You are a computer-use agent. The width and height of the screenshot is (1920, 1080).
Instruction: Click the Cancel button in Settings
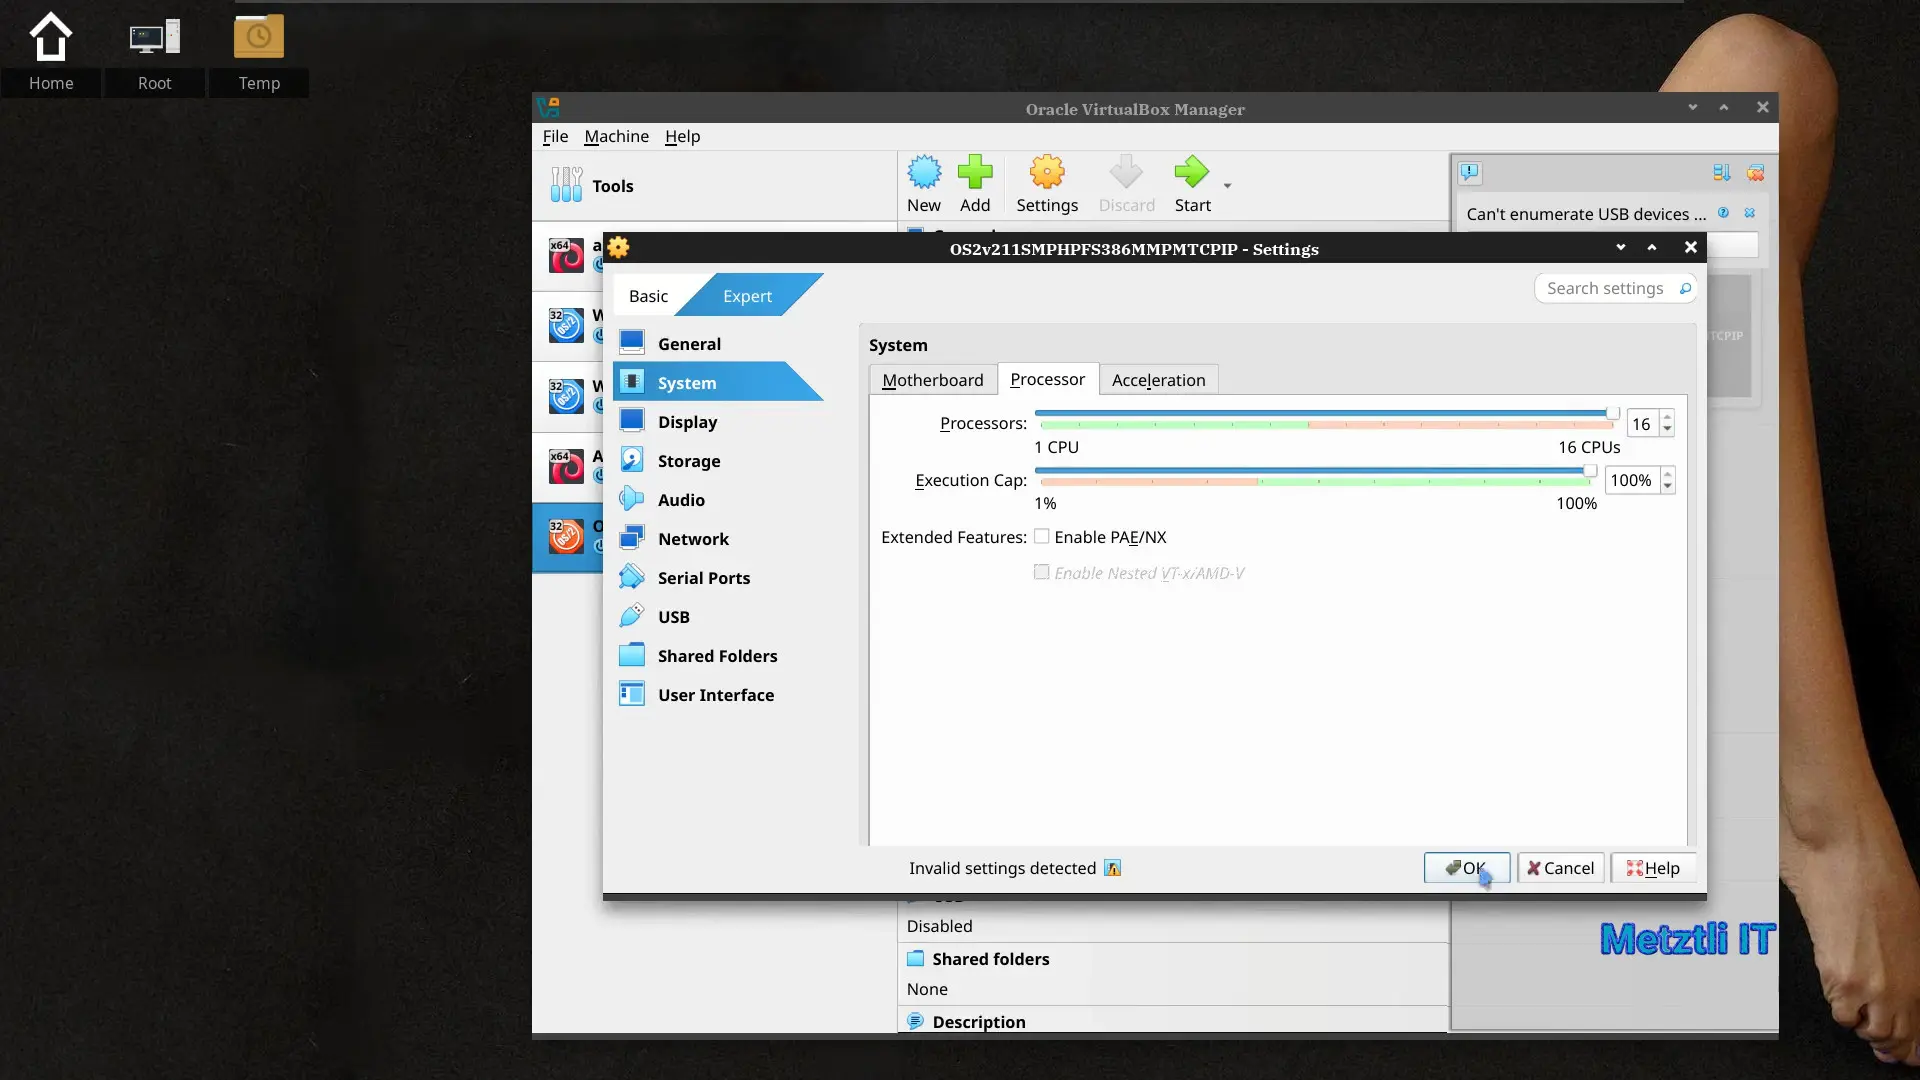(1560, 868)
